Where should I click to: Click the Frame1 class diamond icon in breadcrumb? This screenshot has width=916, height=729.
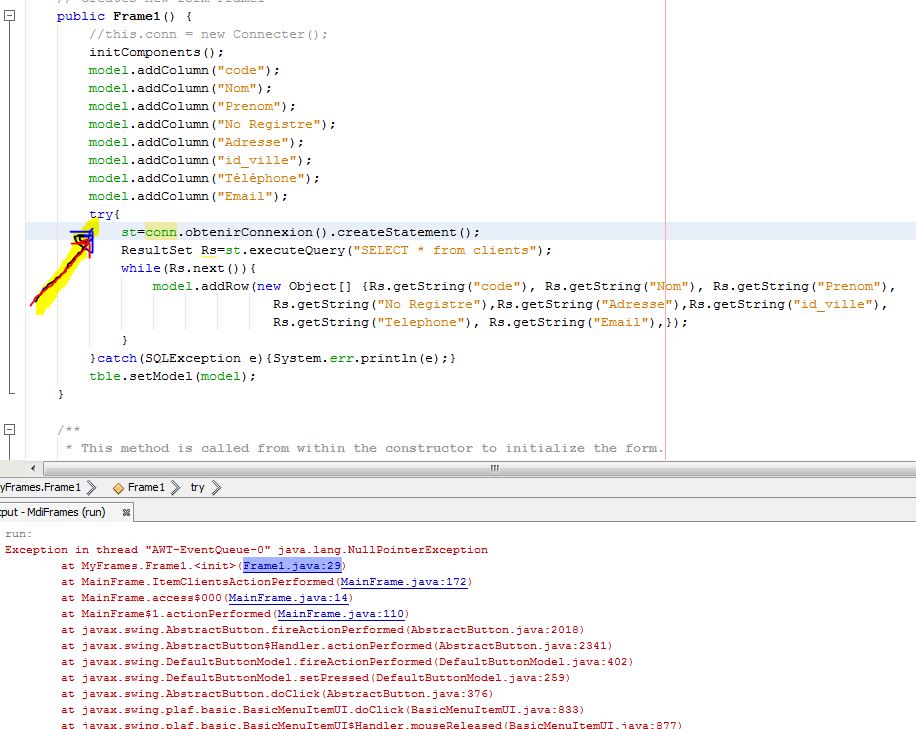pyautogui.click(x=118, y=488)
